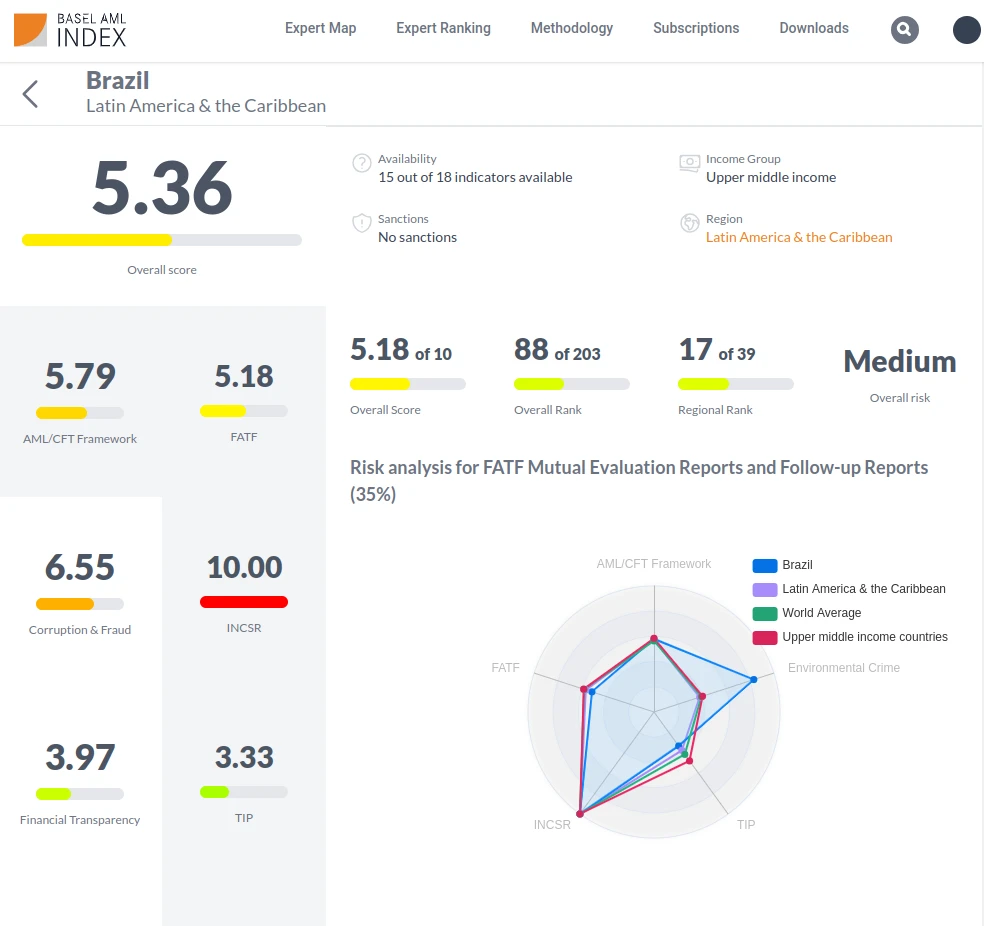Click the Availability question mark icon

click(x=361, y=163)
